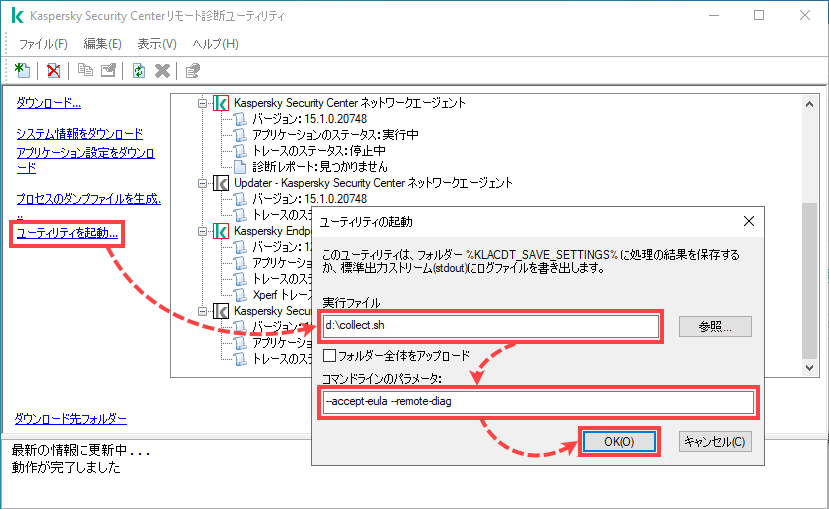Click the Kaspersky Endp node icon
Screen dimensions: 829x509
(x=221, y=231)
